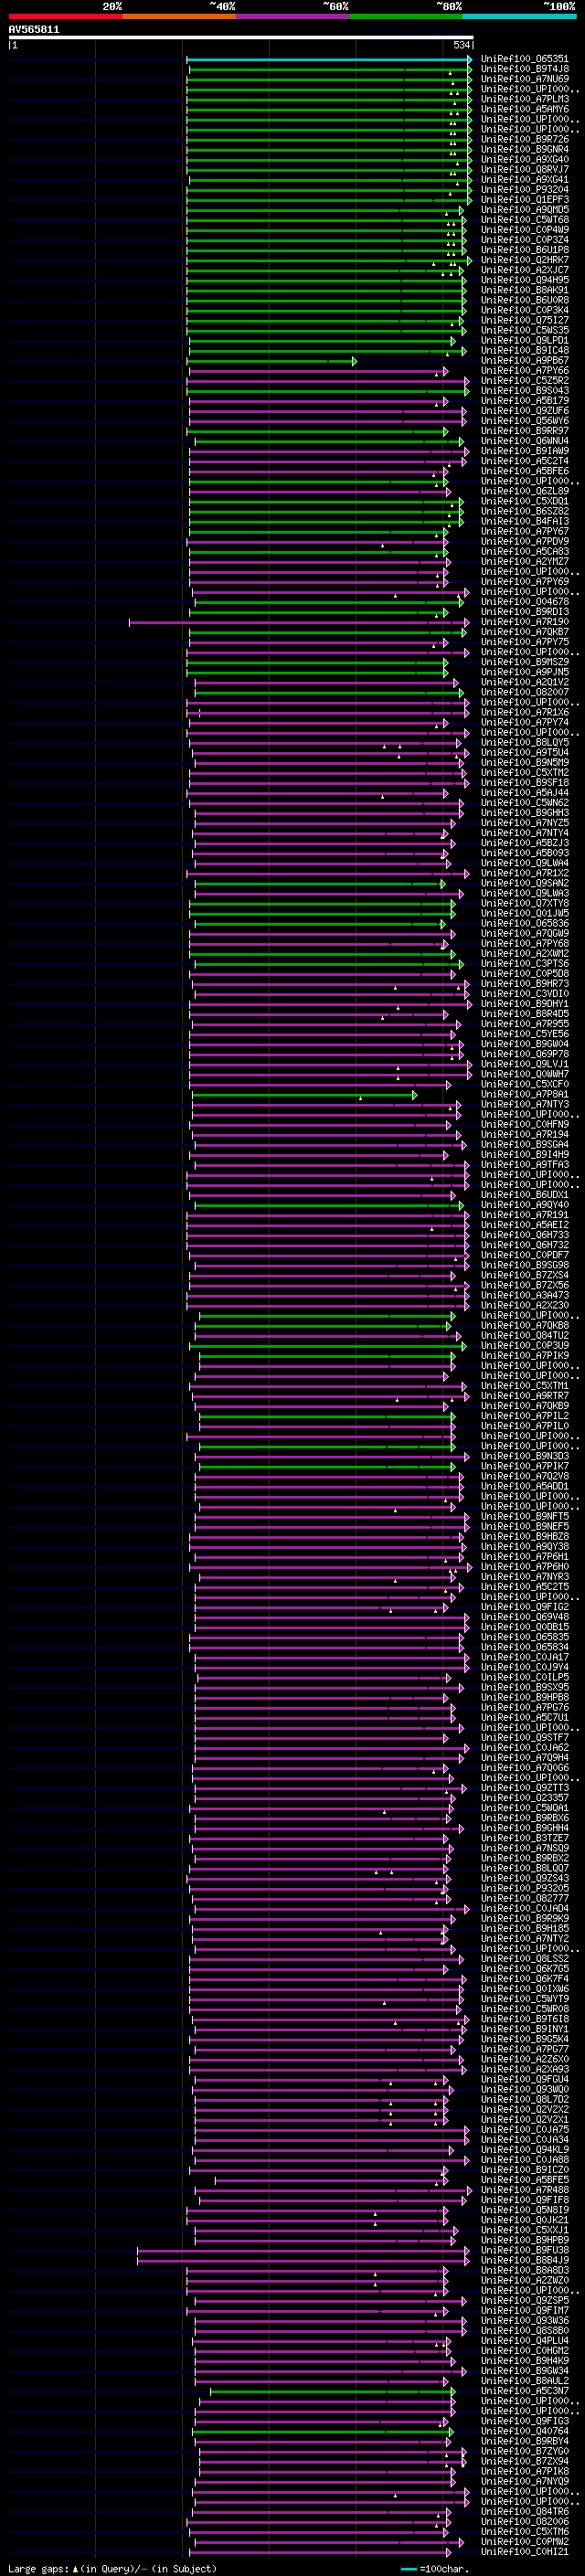This screenshot has width=585, height=2576.
Task: Open hit UniRef100_B9T4J8
Action: [525, 70]
